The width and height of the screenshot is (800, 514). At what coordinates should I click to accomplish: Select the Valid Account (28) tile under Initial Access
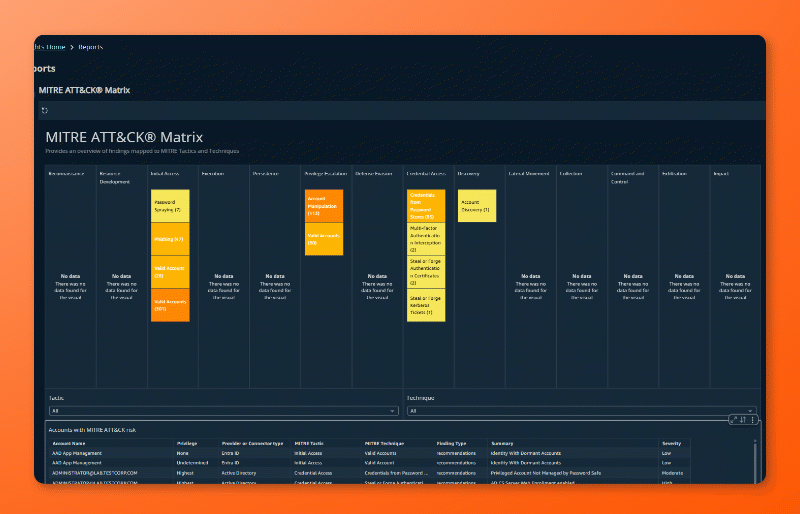tap(170, 272)
